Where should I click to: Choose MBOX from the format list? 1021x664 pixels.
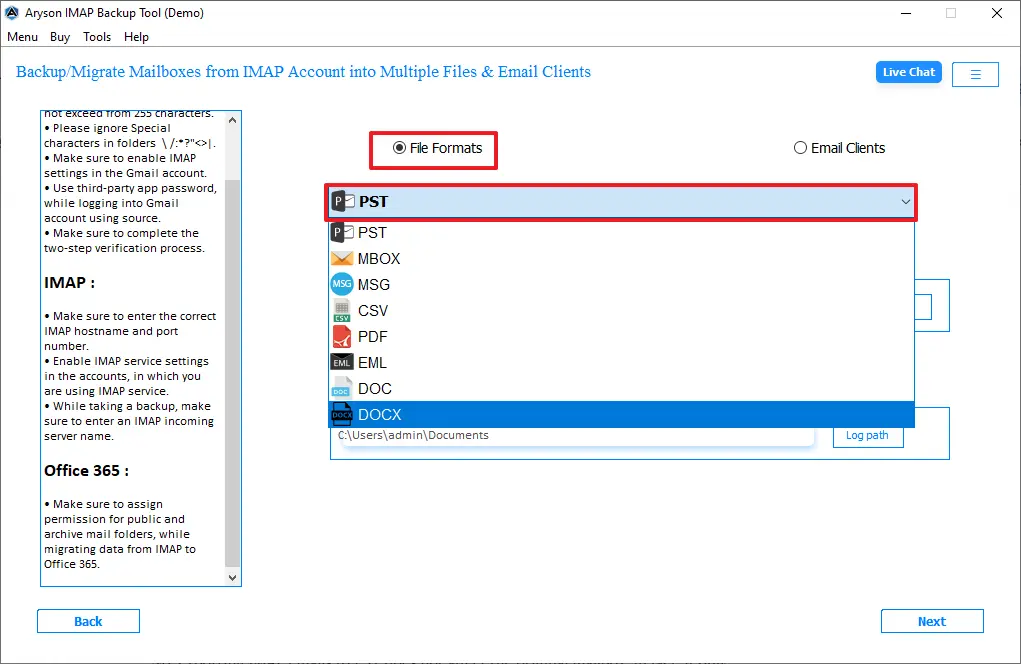click(x=621, y=258)
